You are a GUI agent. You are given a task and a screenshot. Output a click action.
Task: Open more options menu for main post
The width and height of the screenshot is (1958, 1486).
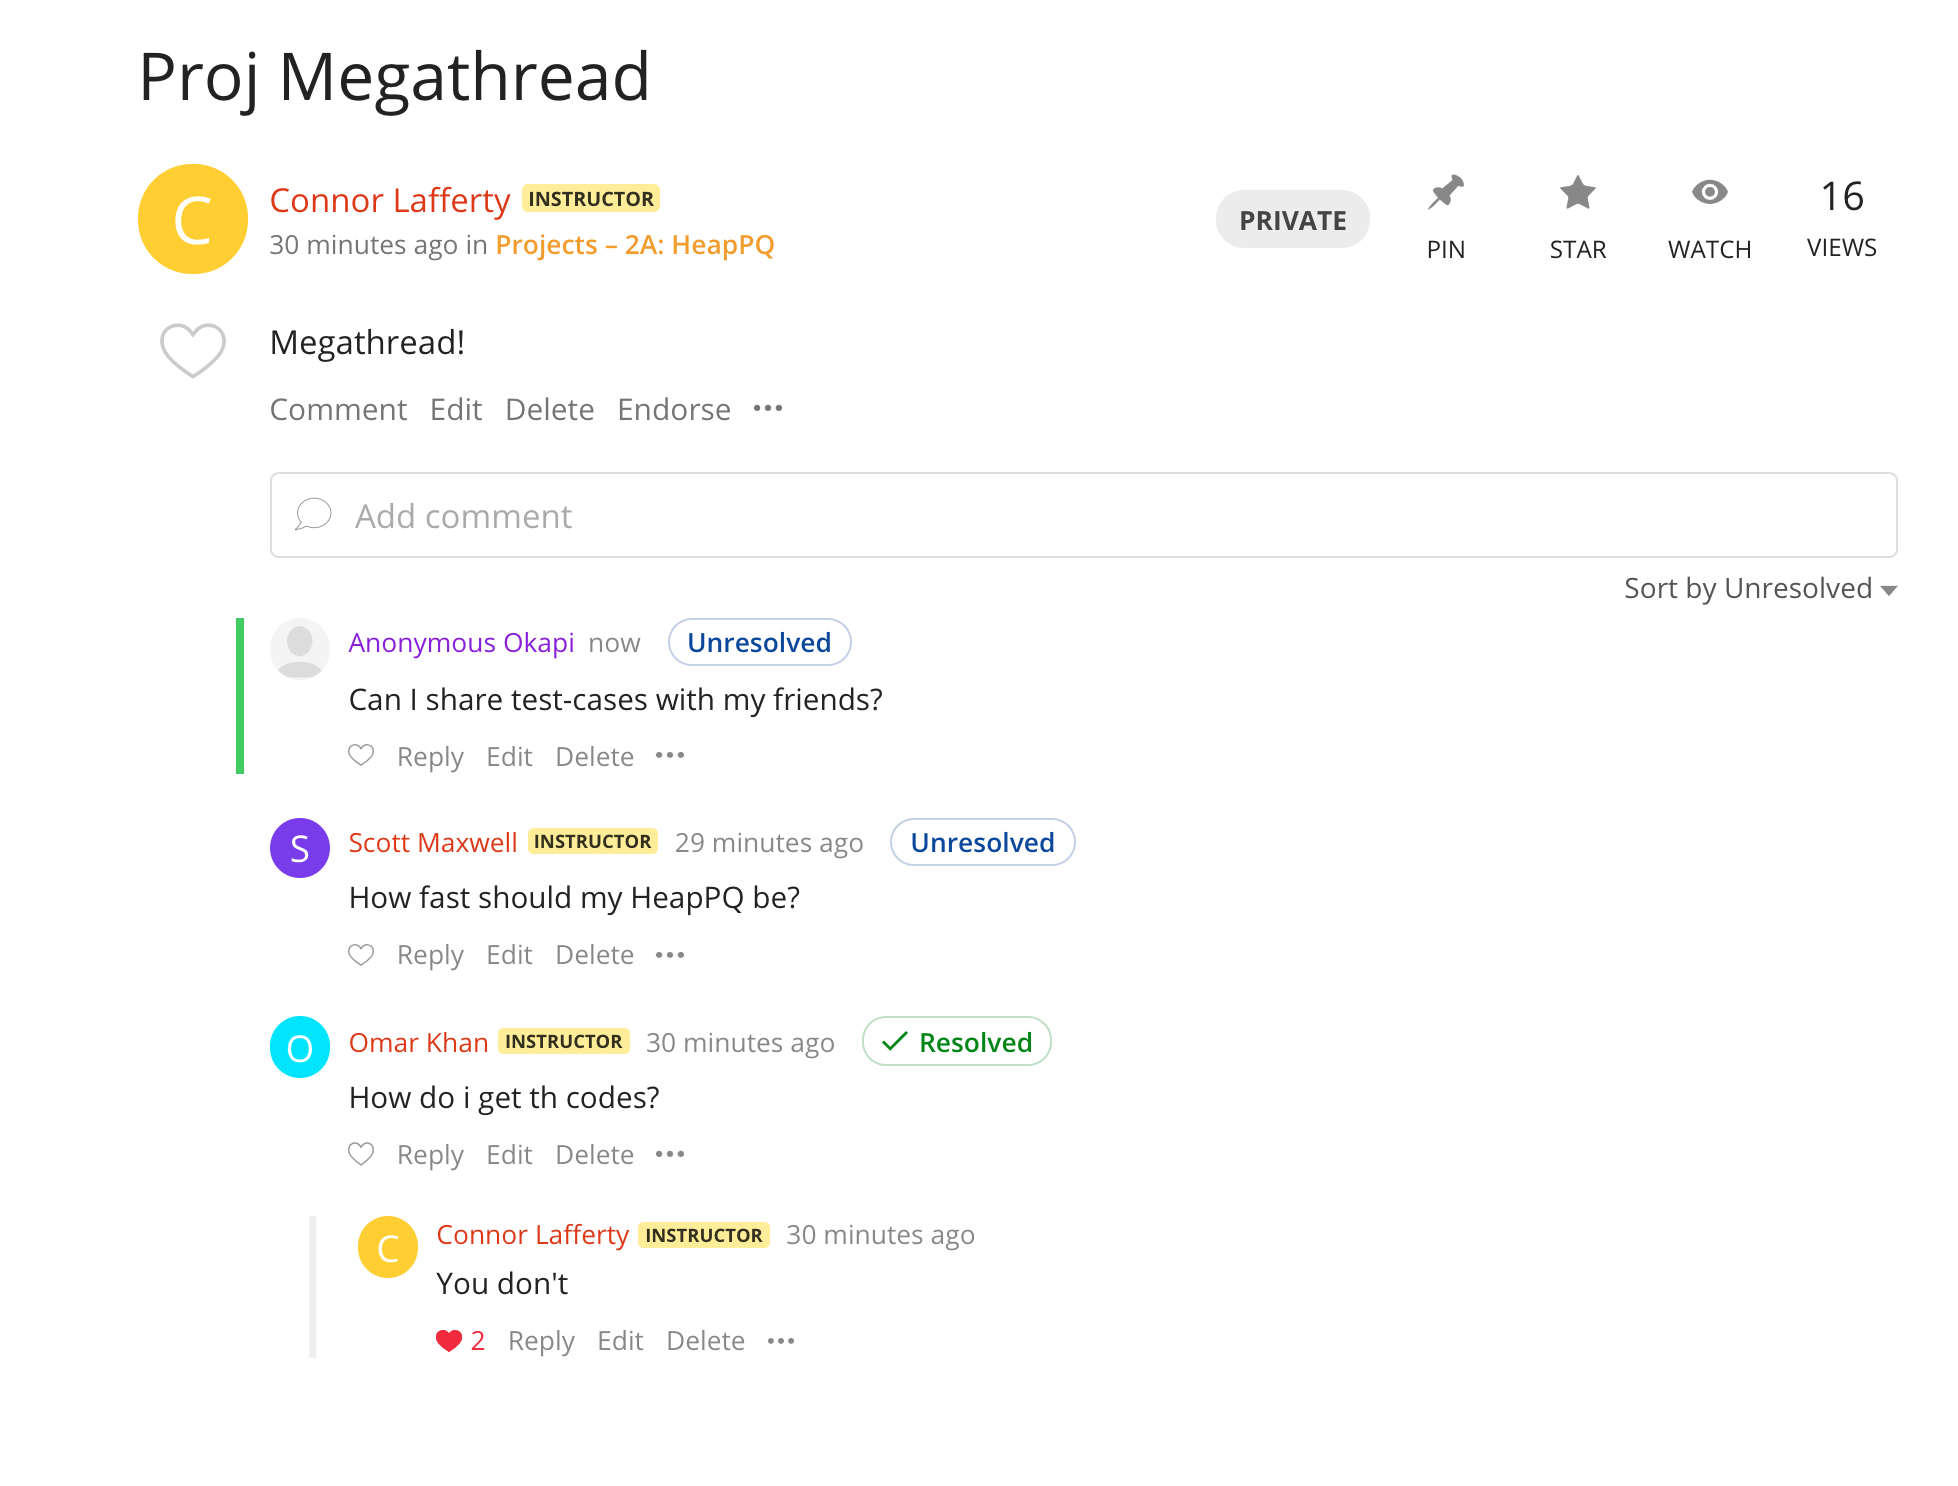768,409
